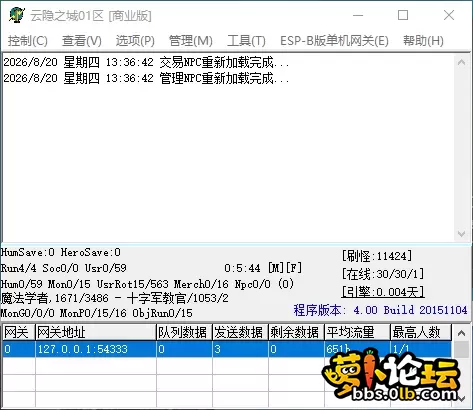Click the MonG0/0/0 MonP0/15/16 status line
The width and height of the screenshot is (473, 410).
pos(97,313)
